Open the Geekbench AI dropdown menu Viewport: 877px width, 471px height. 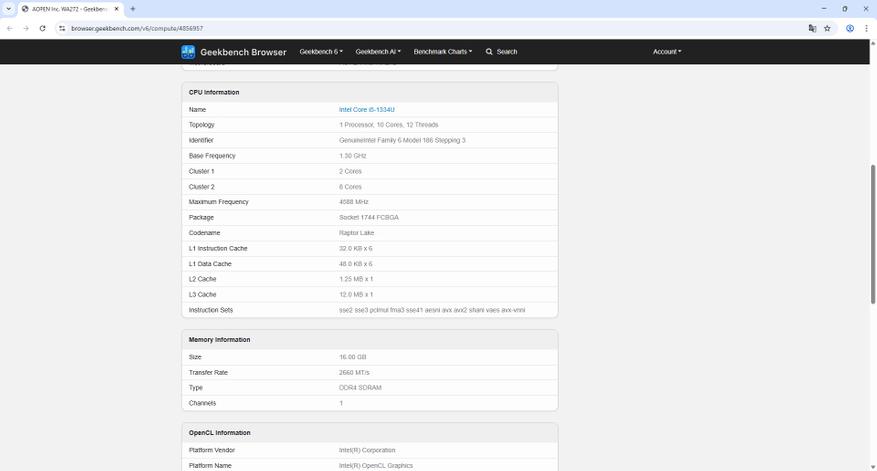click(378, 51)
